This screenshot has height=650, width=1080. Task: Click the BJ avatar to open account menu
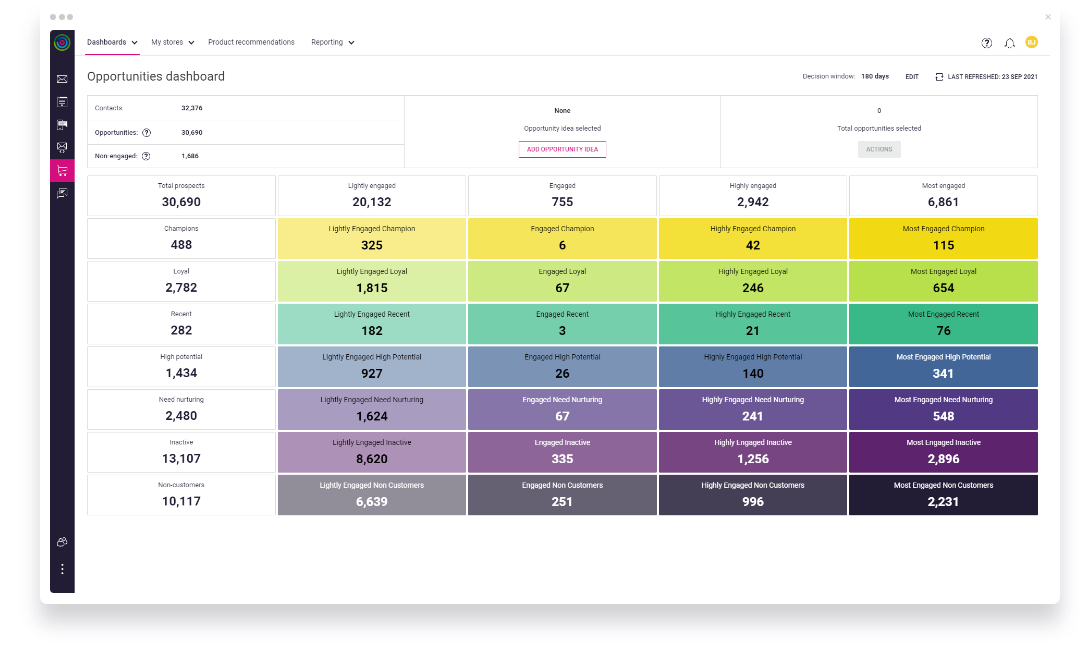[x=1032, y=43]
